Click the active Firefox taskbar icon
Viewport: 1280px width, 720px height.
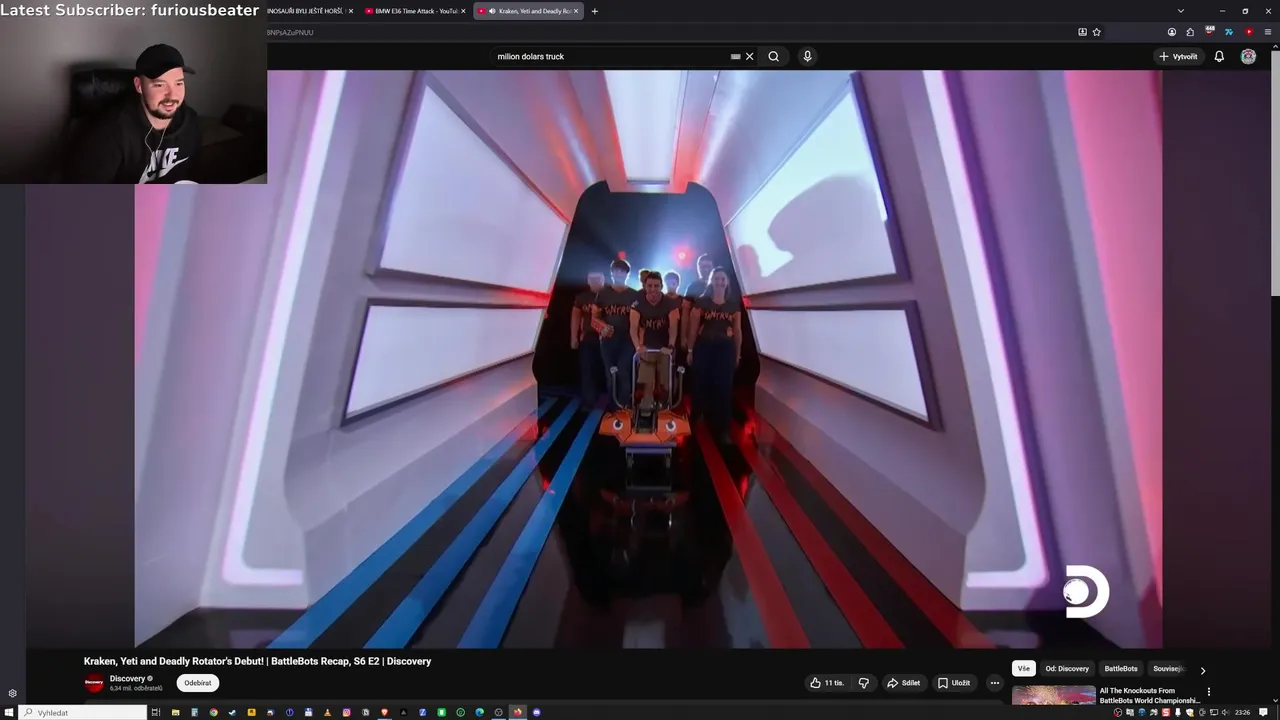tap(517, 712)
